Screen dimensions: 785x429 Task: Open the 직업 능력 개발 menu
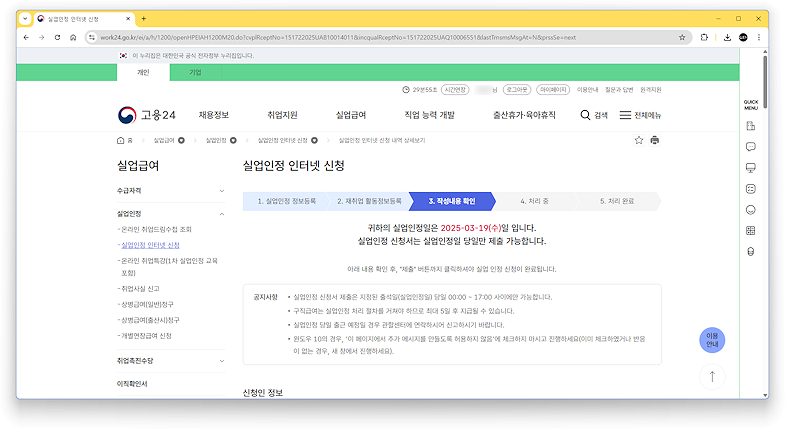pos(430,115)
